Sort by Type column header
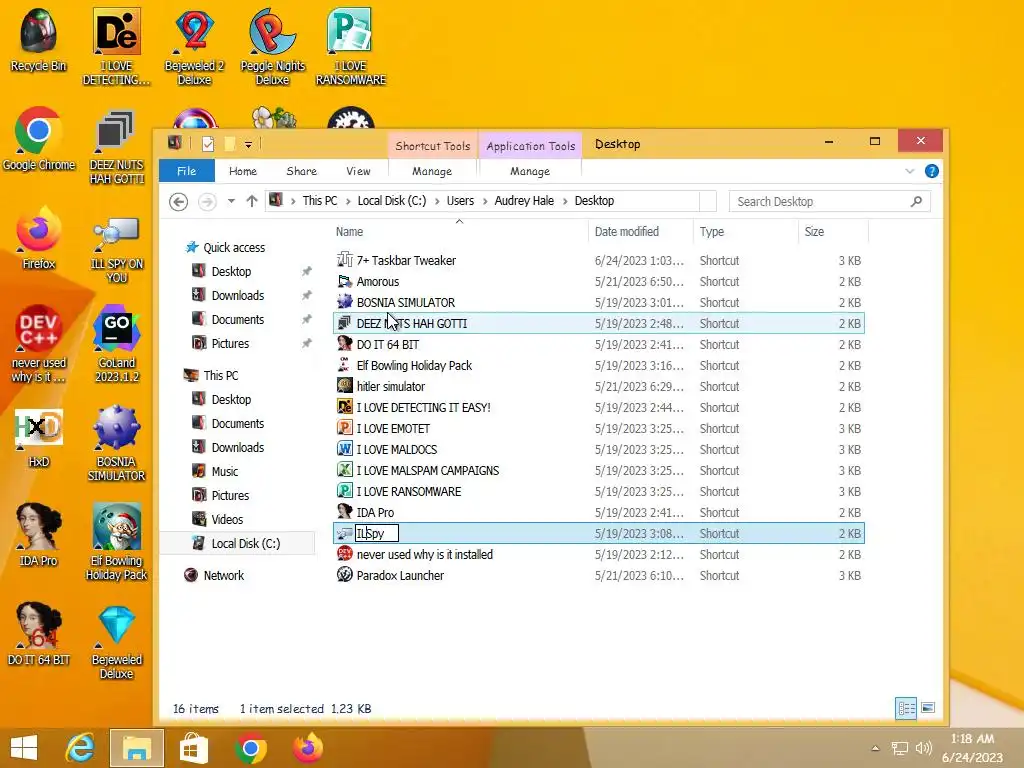 (745, 231)
